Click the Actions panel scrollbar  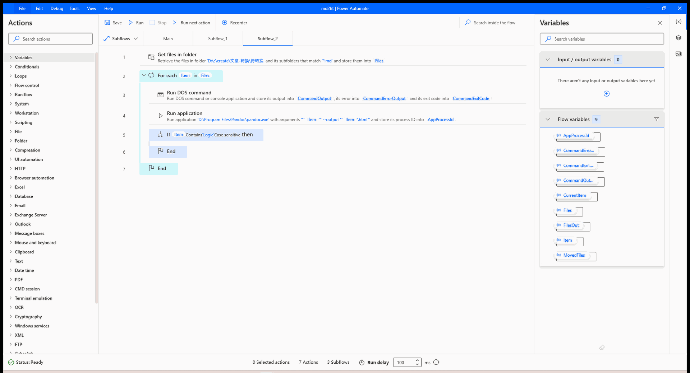[x=96, y=178]
